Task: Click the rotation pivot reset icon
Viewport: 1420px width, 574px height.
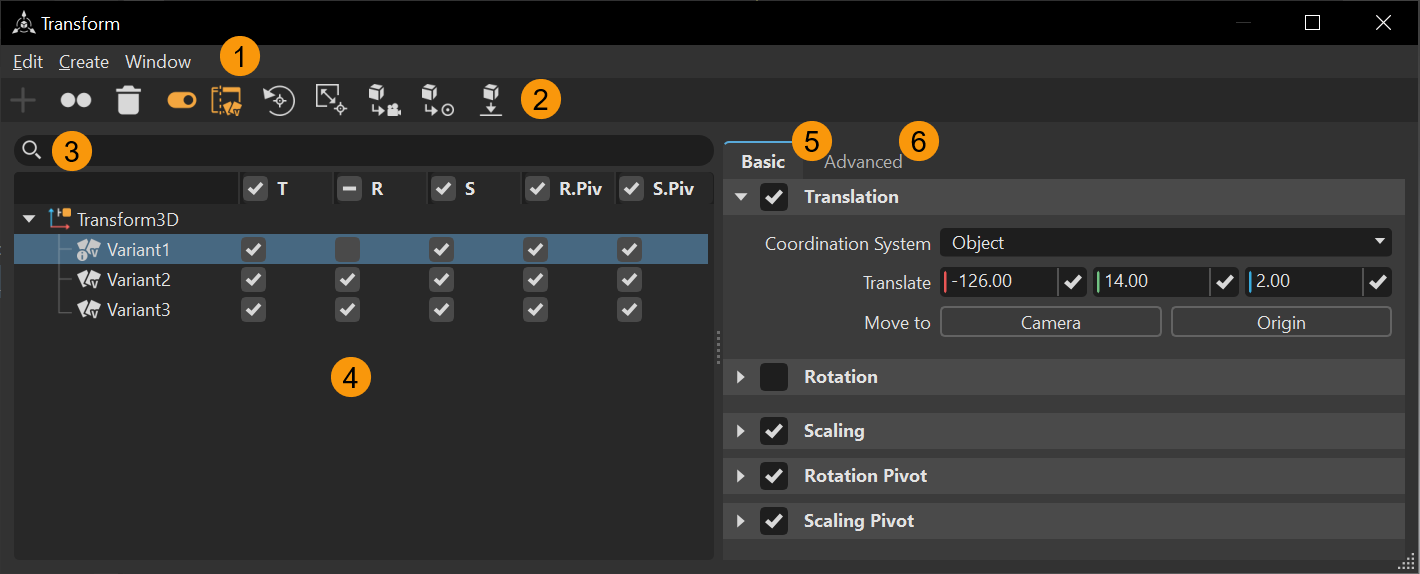Action: click(279, 100)
